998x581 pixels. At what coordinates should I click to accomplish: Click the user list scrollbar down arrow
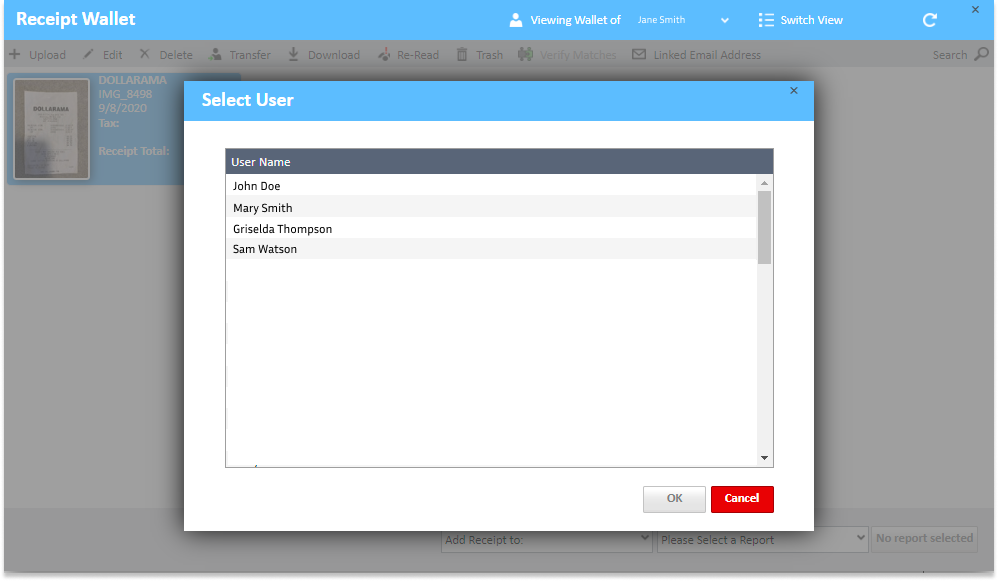pyautogui.click(x=764, y=458)
